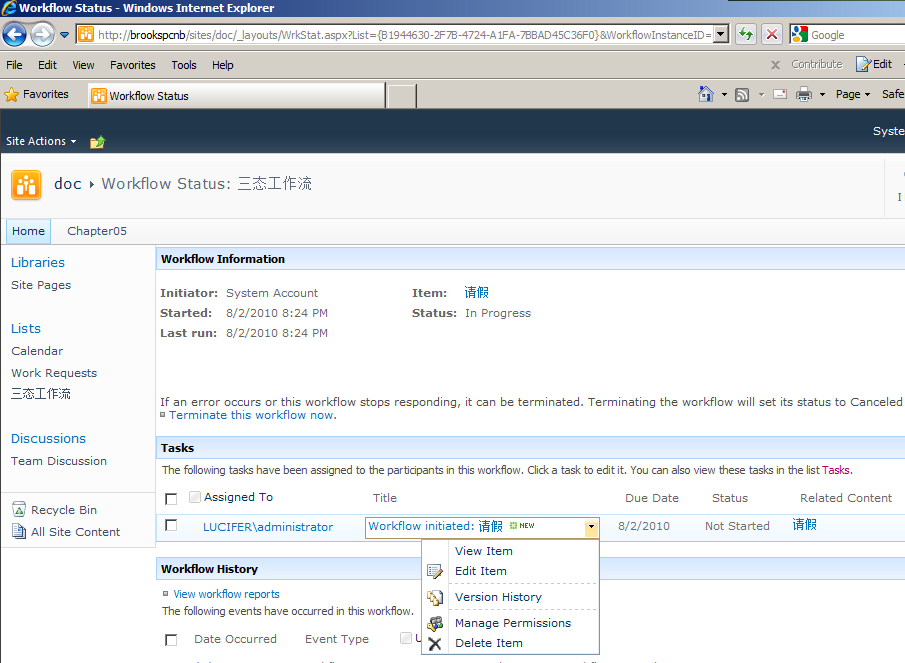Click the browser Back arrow button

14,35
